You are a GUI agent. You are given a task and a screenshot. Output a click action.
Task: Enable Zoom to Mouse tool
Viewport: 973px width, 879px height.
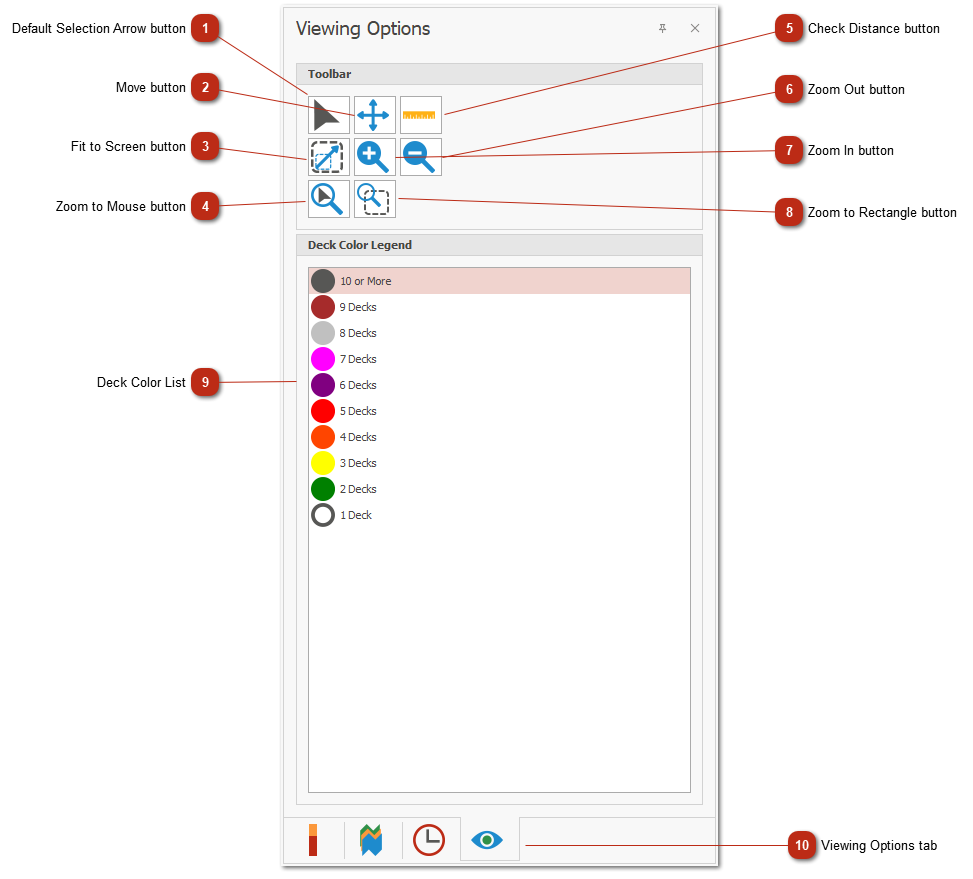point(328,199)
